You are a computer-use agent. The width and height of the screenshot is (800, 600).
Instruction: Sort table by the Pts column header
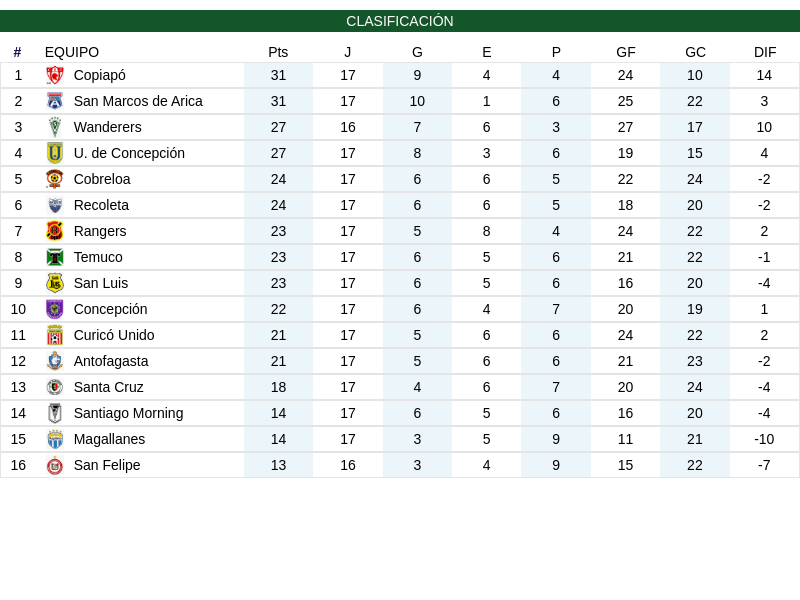278,52
